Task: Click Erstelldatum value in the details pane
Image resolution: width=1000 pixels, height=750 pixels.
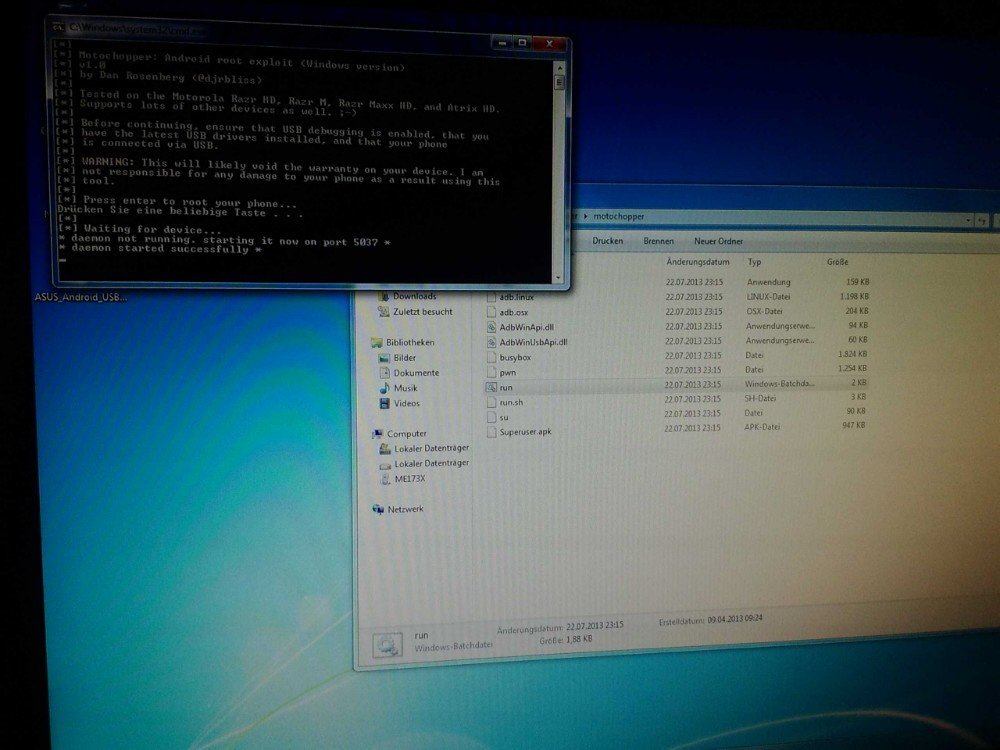Action: tap(735, 619)
